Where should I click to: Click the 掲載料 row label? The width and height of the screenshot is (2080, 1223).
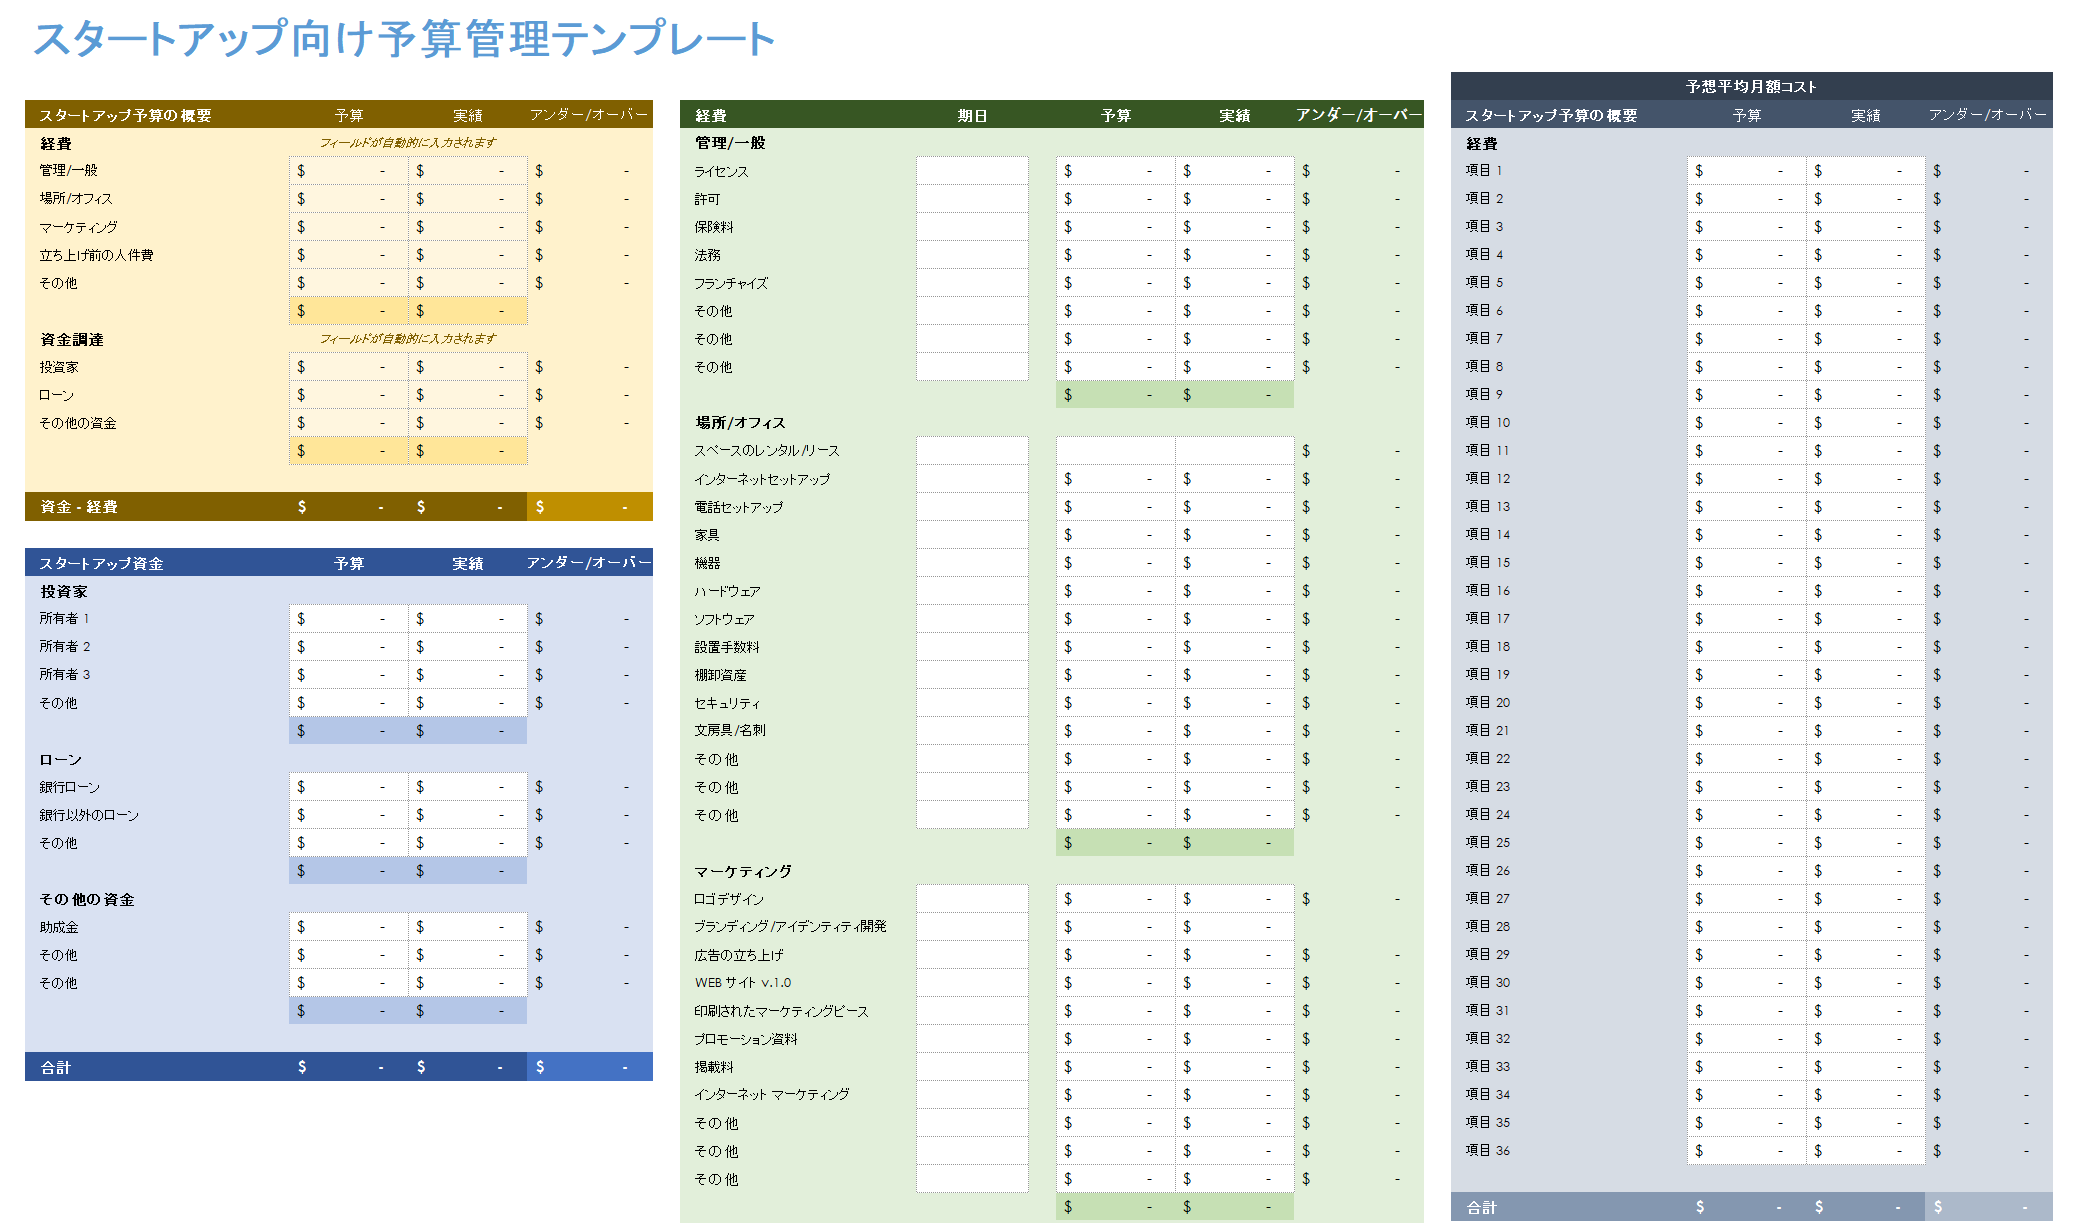click(714, 1067)
